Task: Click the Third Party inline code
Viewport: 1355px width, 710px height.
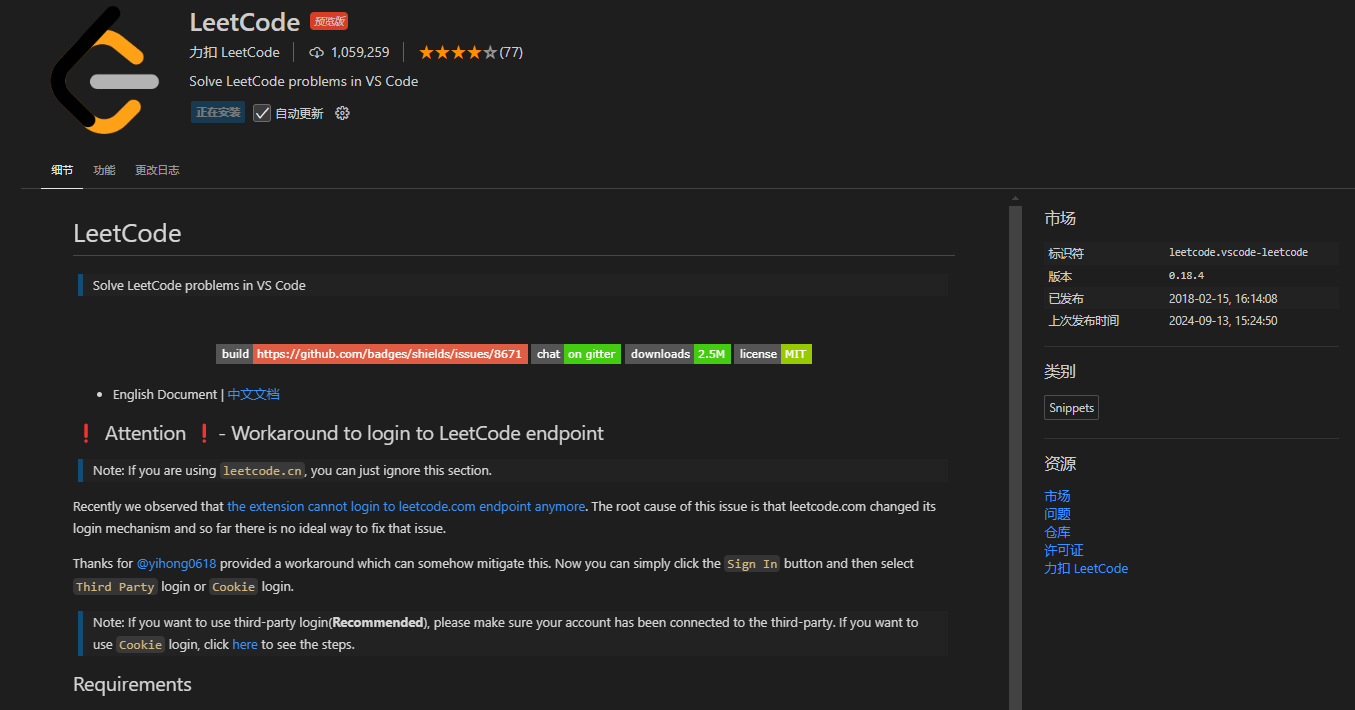Action: [x=115, y=587]
